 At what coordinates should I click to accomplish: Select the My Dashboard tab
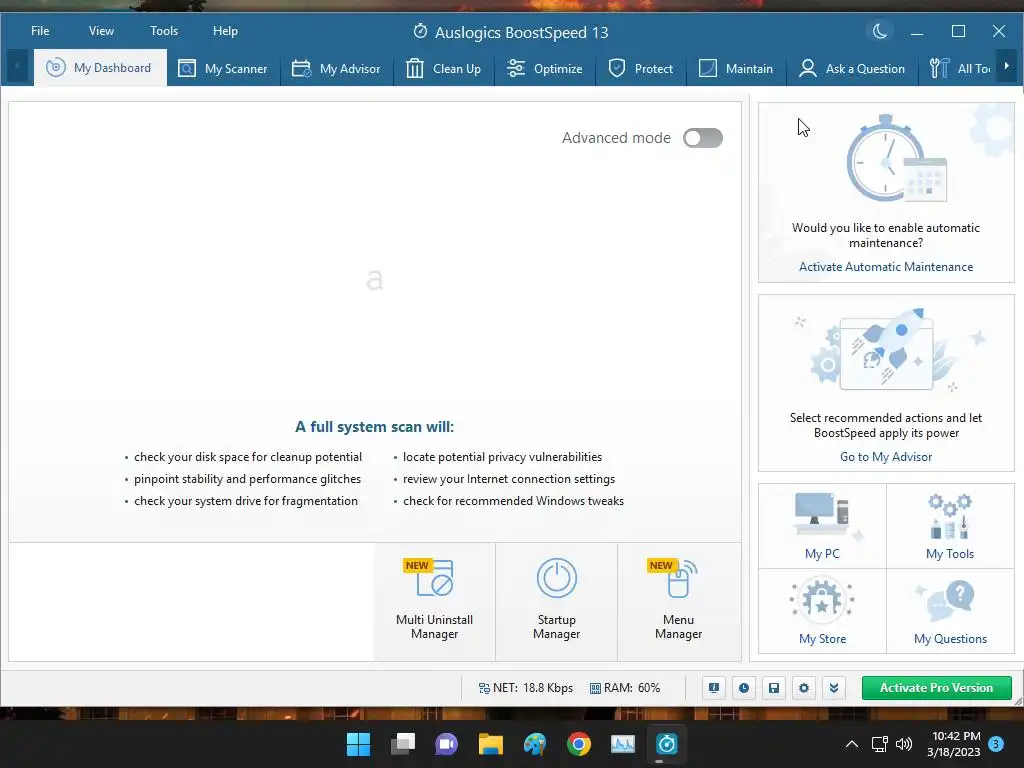[x=100, y=68]
